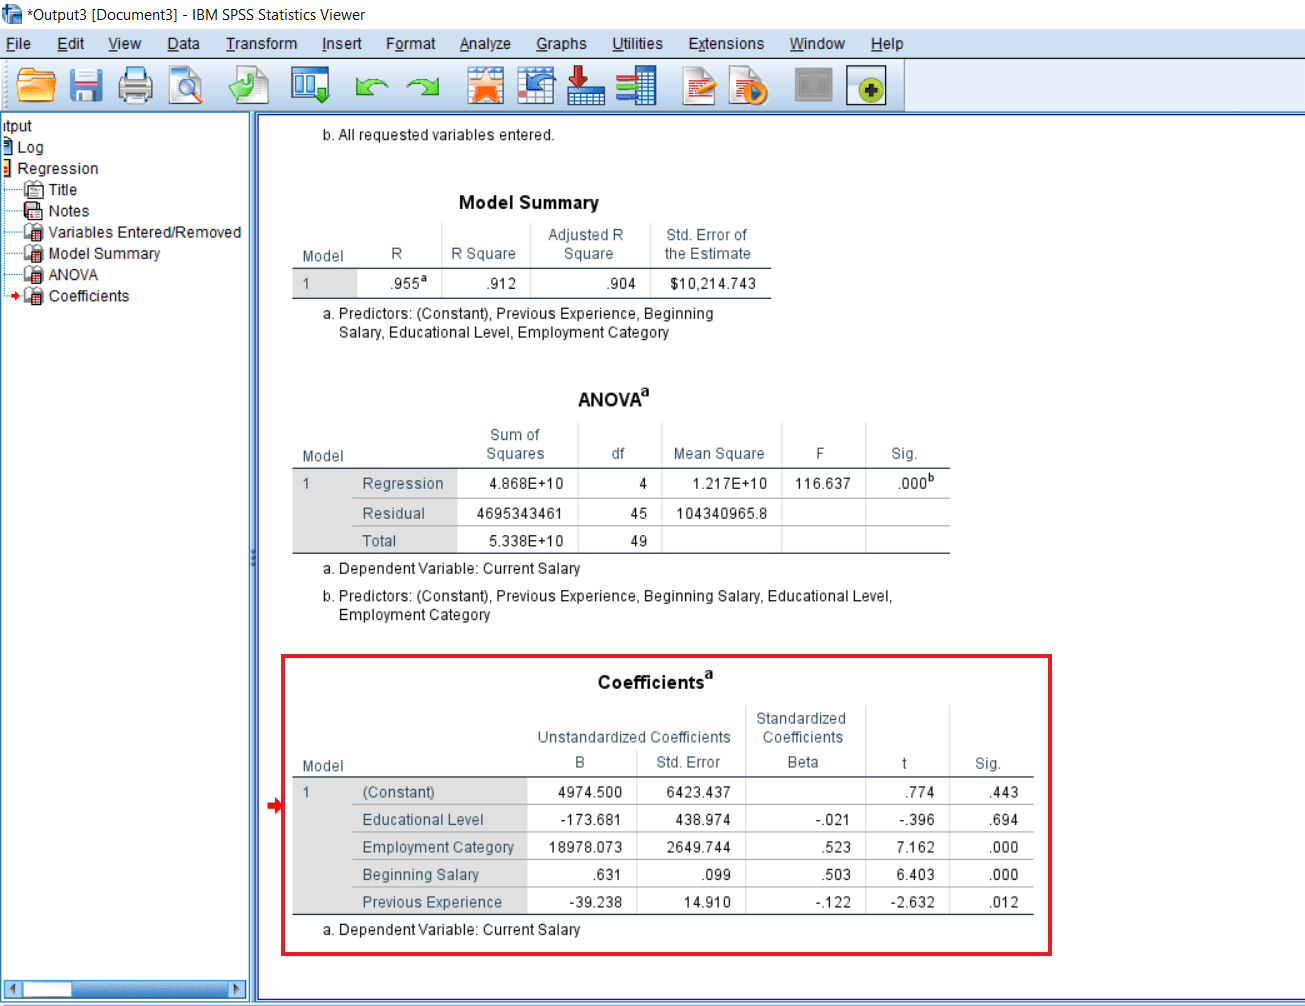Open the Data menu
The image size is (1305, 1006).
click(183, 44)
